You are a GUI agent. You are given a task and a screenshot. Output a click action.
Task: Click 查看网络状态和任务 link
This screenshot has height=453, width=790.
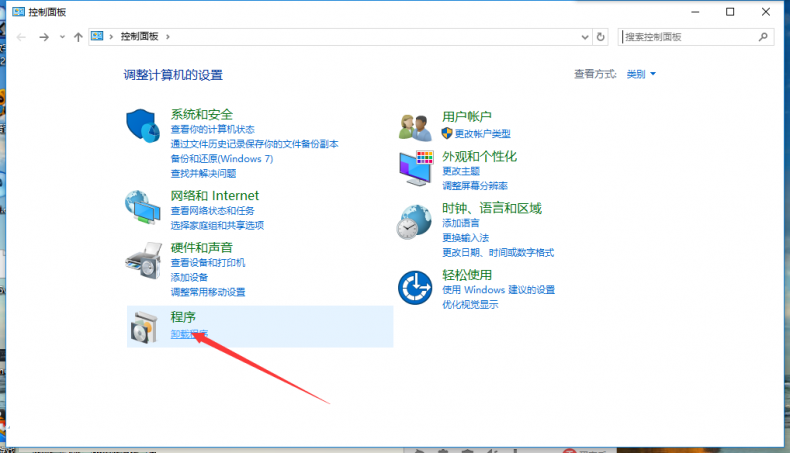point(213,211)
